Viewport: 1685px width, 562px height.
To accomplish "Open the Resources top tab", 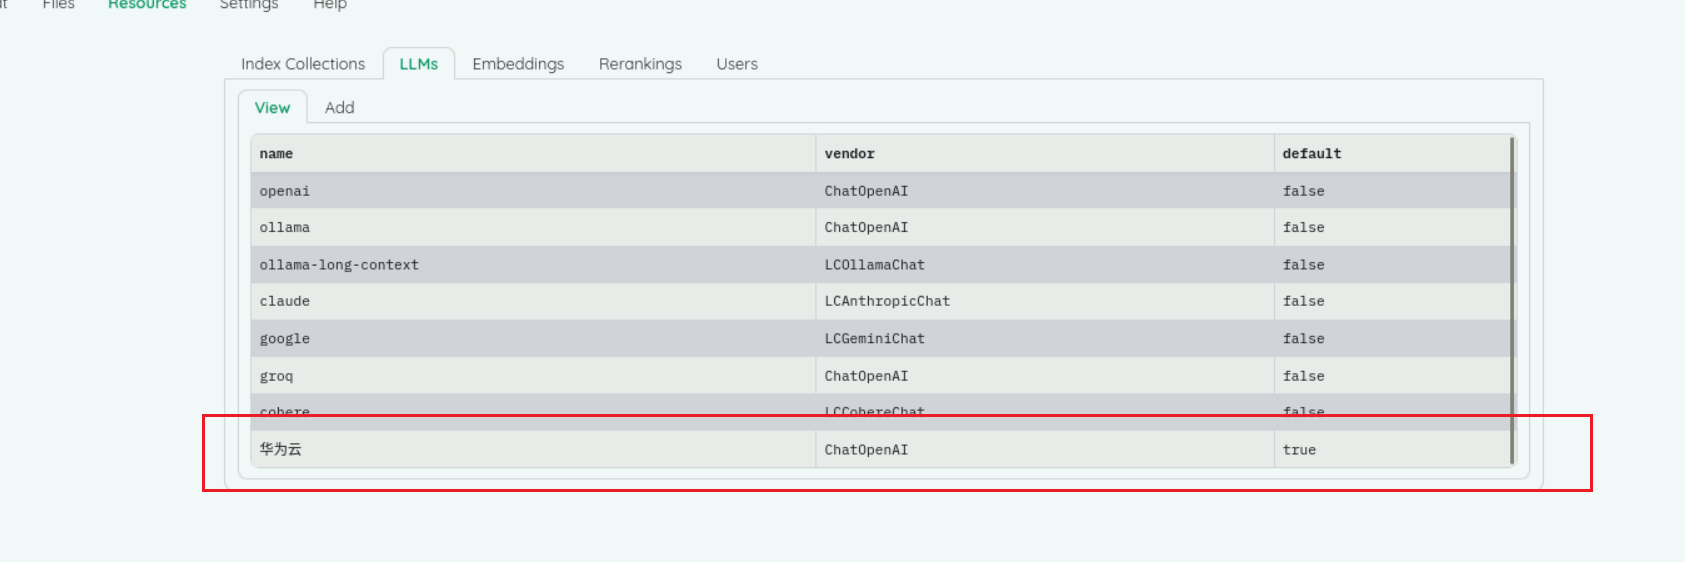I will (x=147, y=5).
